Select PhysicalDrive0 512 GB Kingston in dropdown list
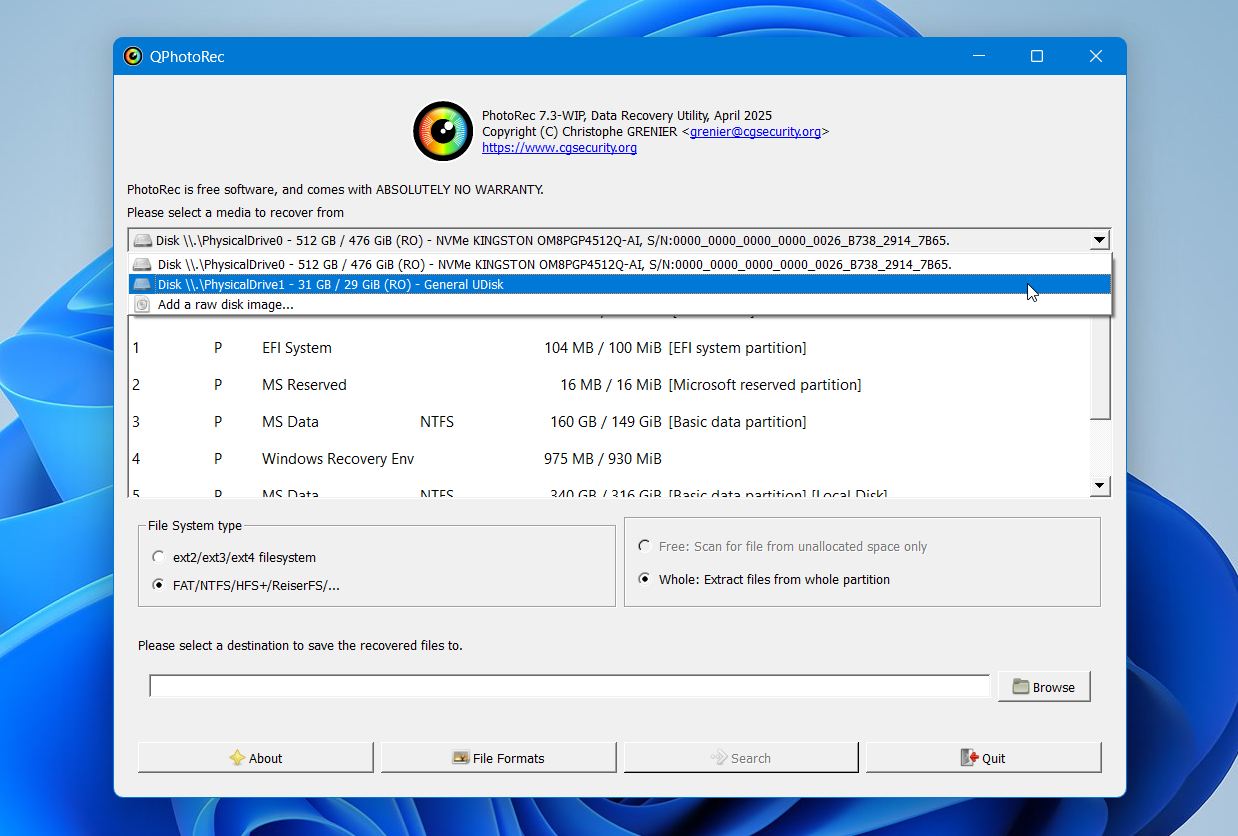 (x=620, y=265)
